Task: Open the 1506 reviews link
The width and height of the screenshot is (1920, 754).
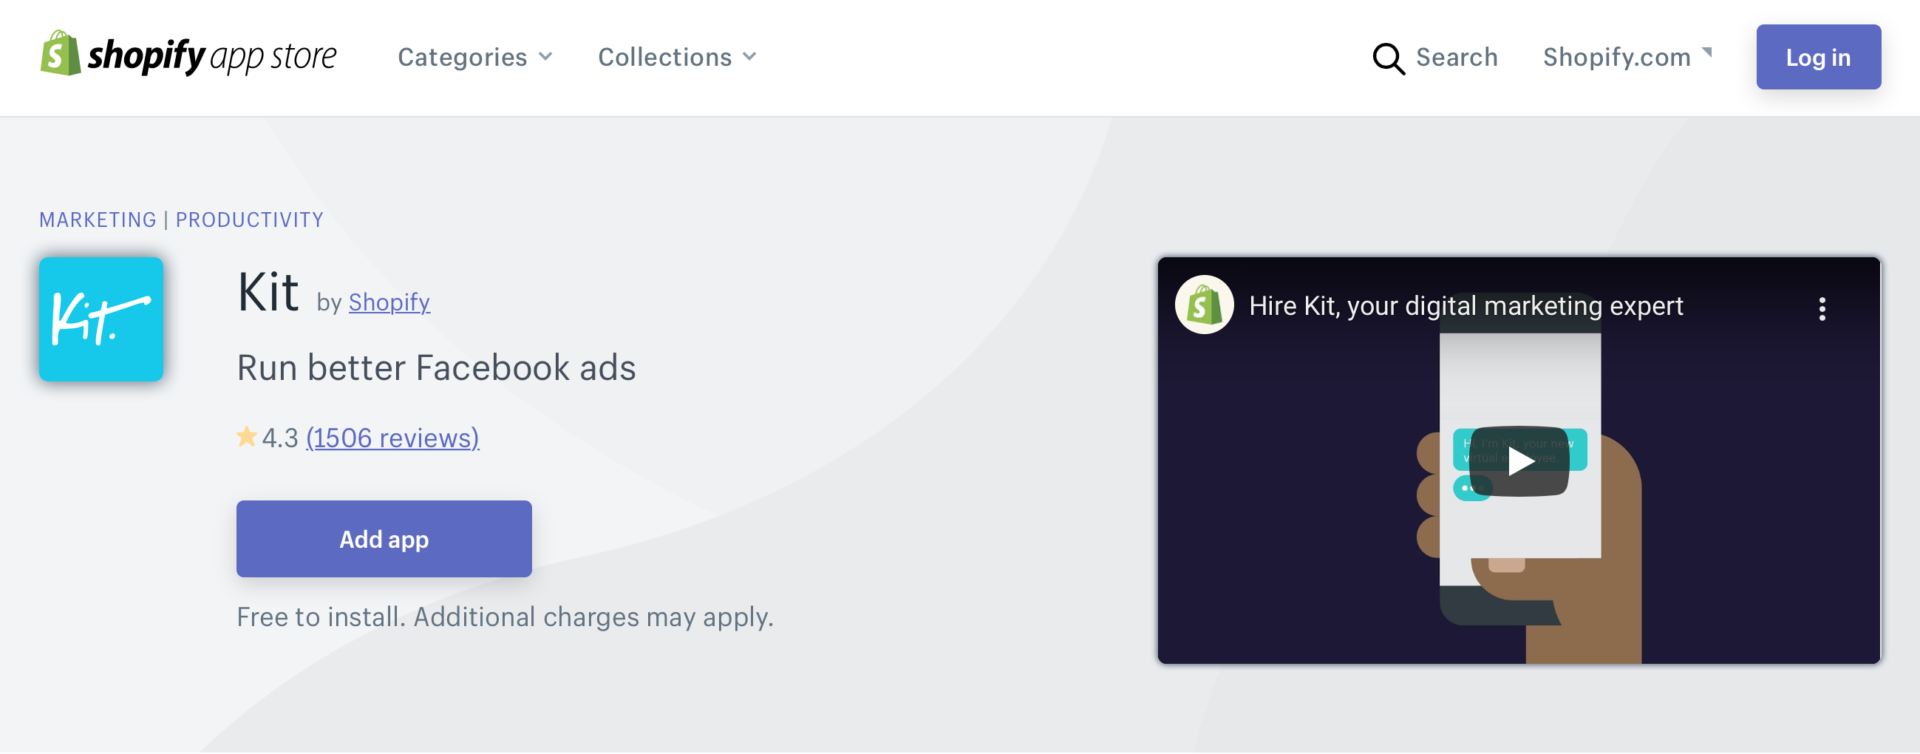Action: coord(392,438)
